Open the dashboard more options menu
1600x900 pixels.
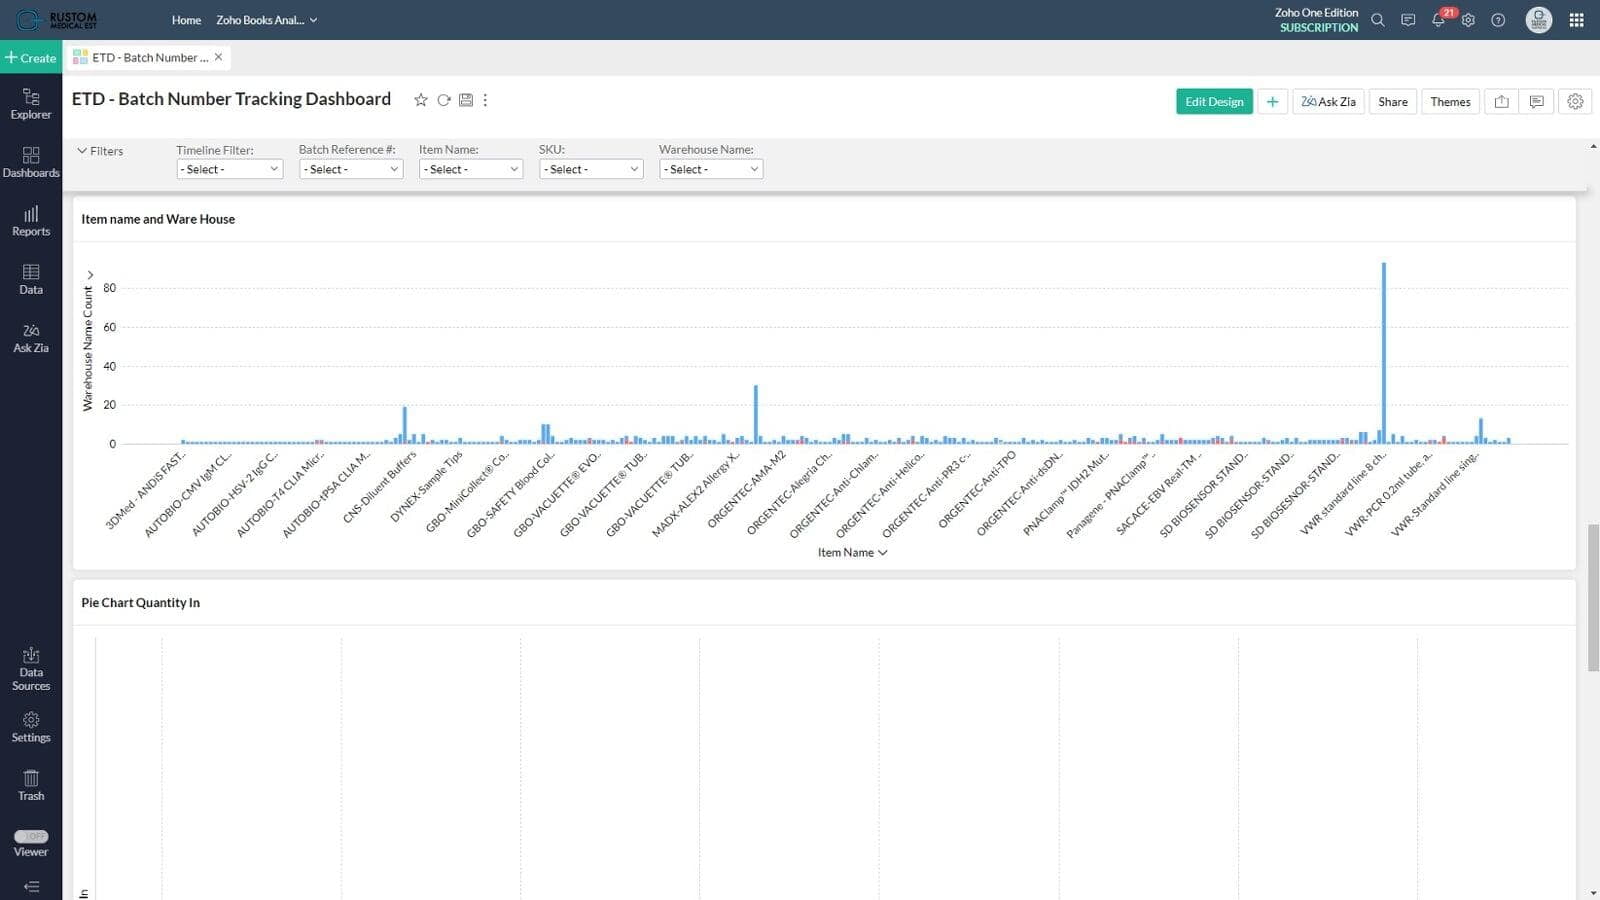(x=486, y=100)
